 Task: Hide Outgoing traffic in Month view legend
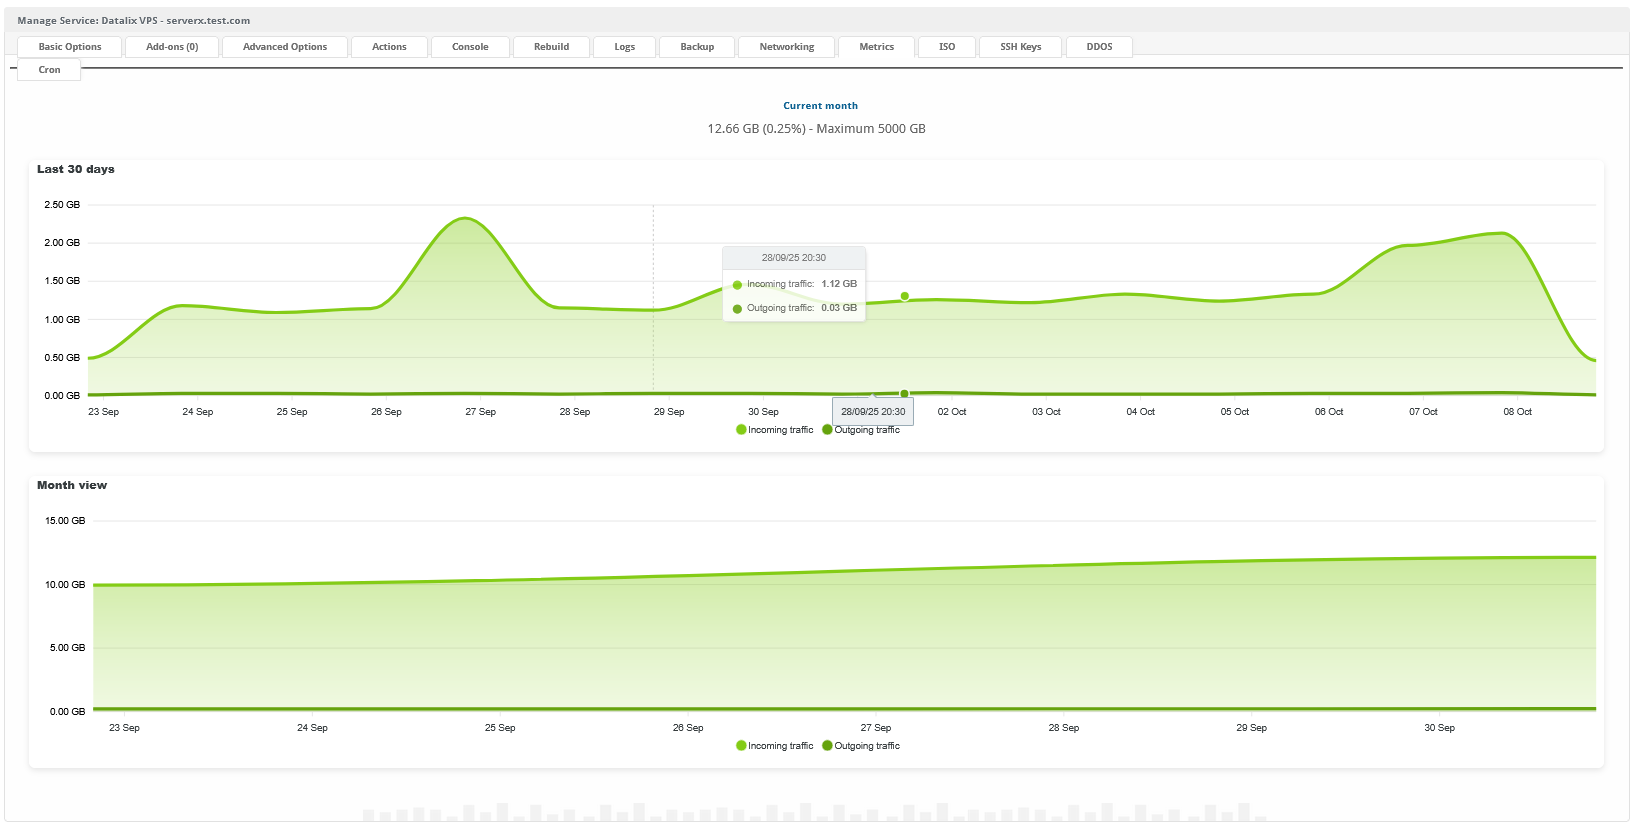coord(862,746)
